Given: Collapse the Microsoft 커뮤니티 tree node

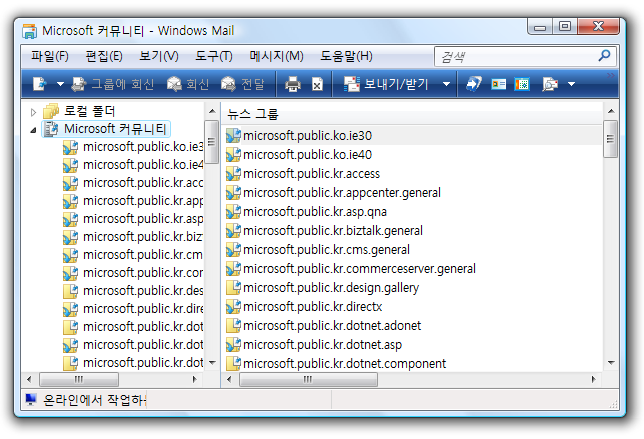Looking at the screenshot, I should click(33, 130).
